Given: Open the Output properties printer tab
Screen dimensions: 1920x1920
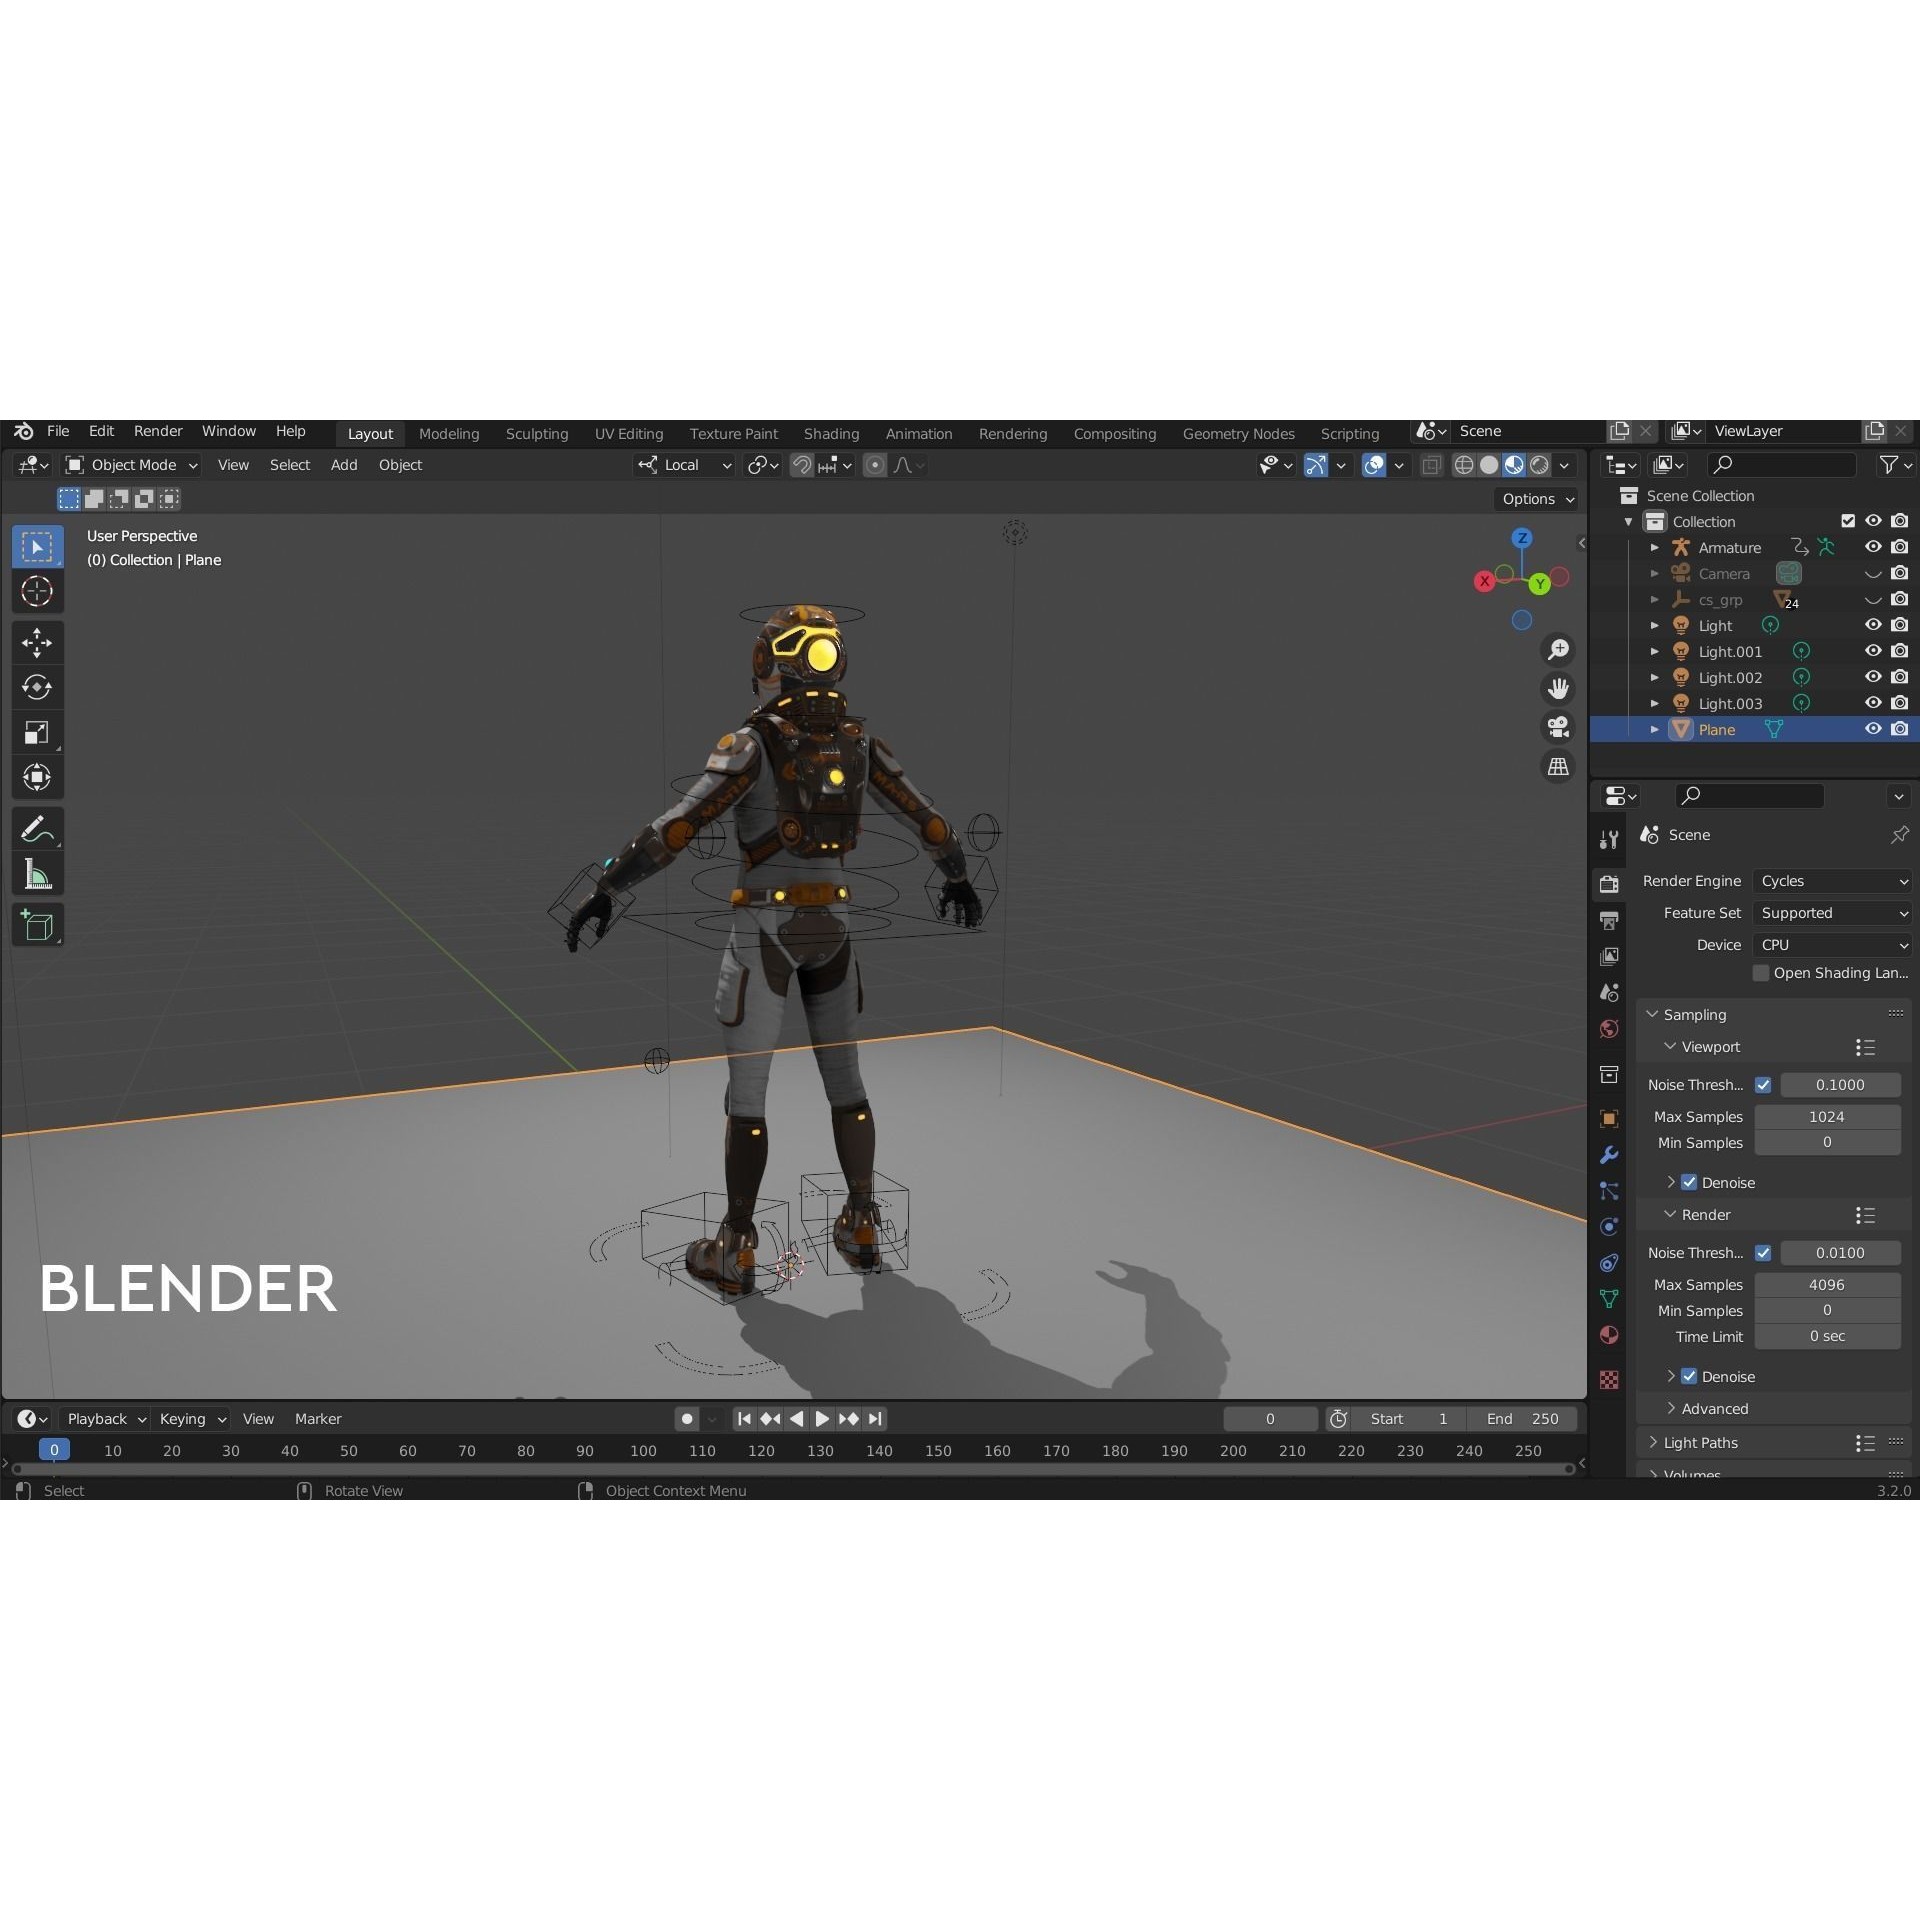Looking at the screenshot, I should tap(1609, 920).
